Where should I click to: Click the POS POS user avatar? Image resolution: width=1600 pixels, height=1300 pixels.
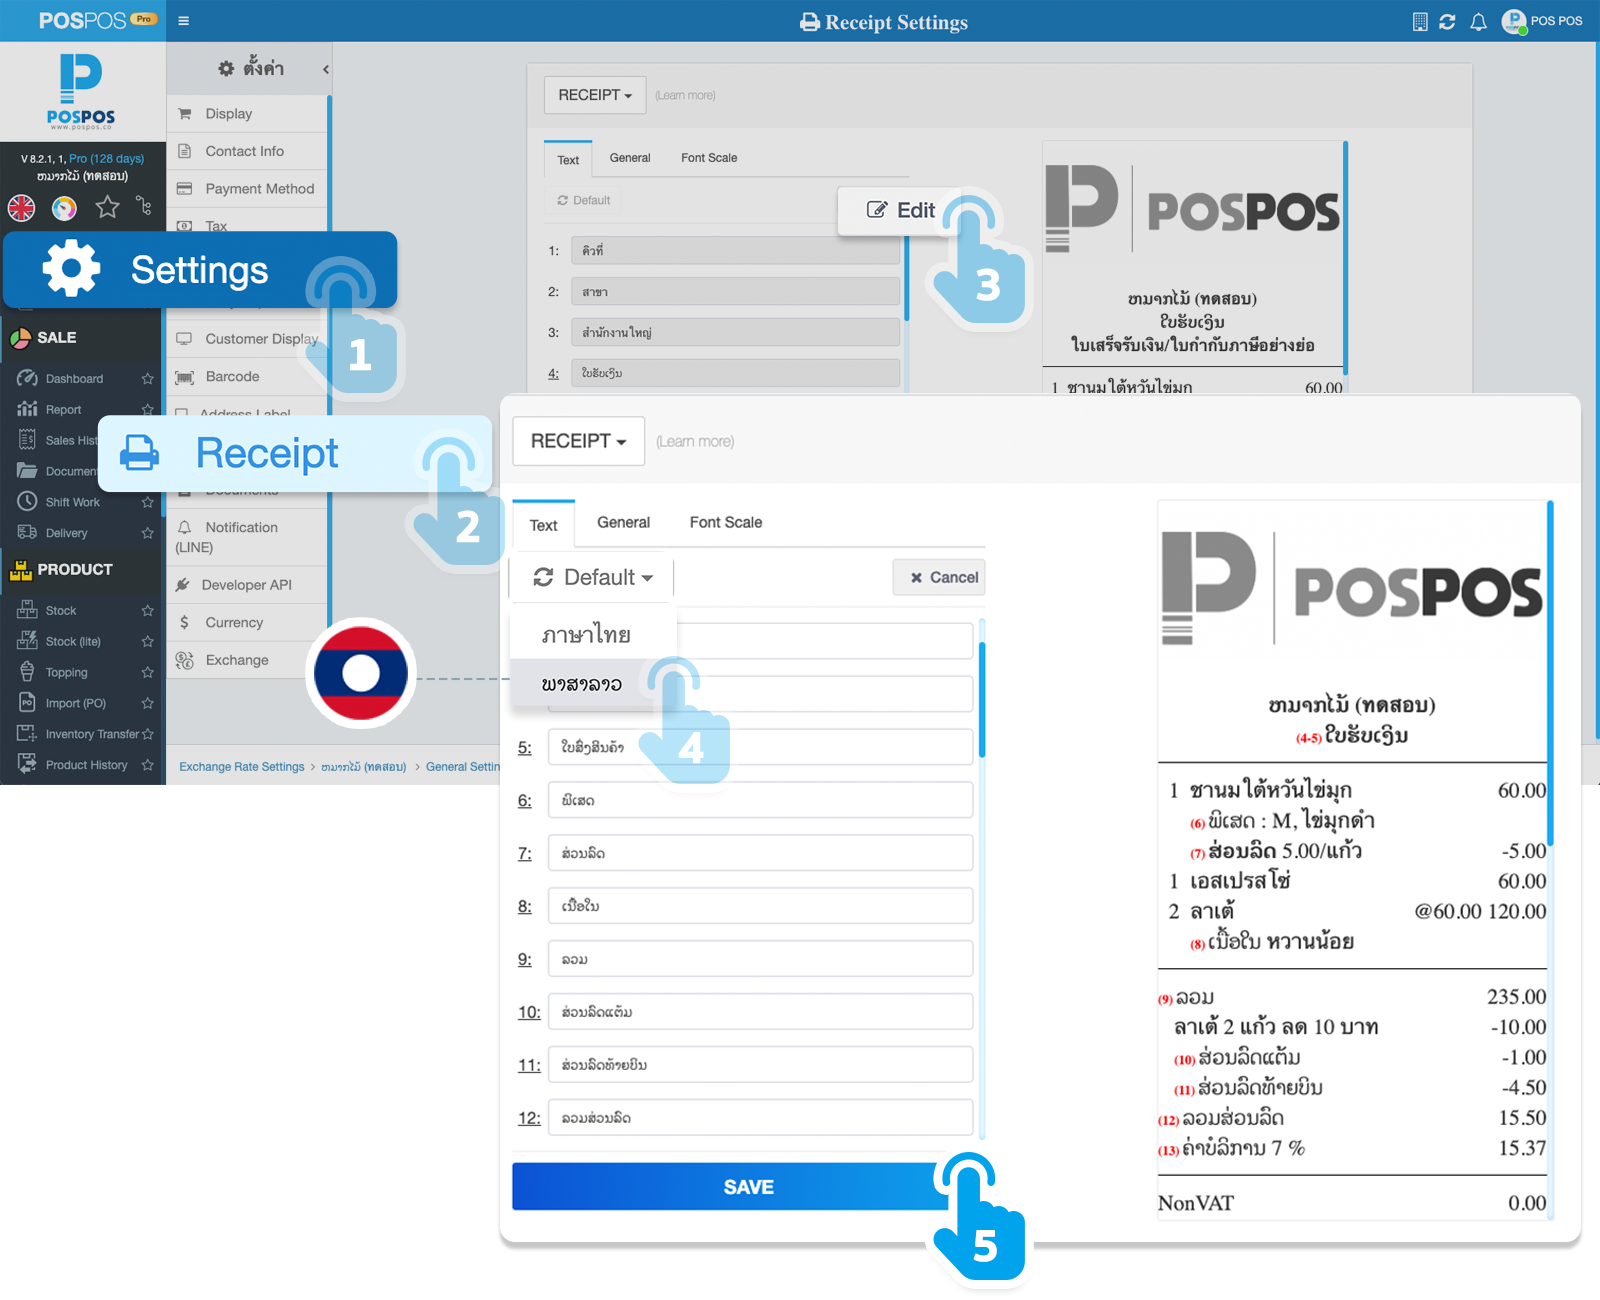[1514, 21]
